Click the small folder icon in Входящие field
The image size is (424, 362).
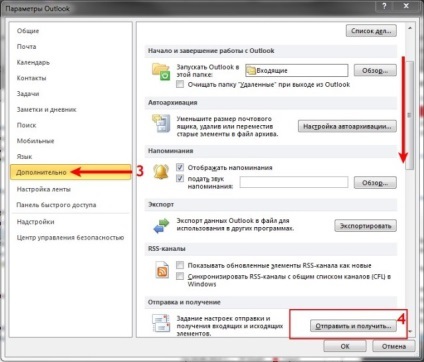[251, 70]
